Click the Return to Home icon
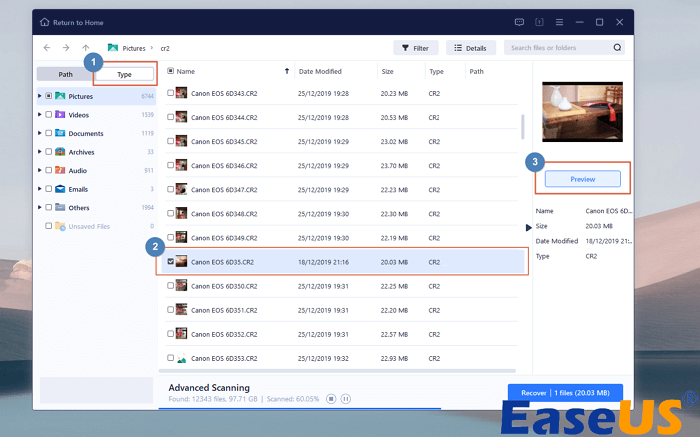 pyautogui.click(x=47, y=22)
